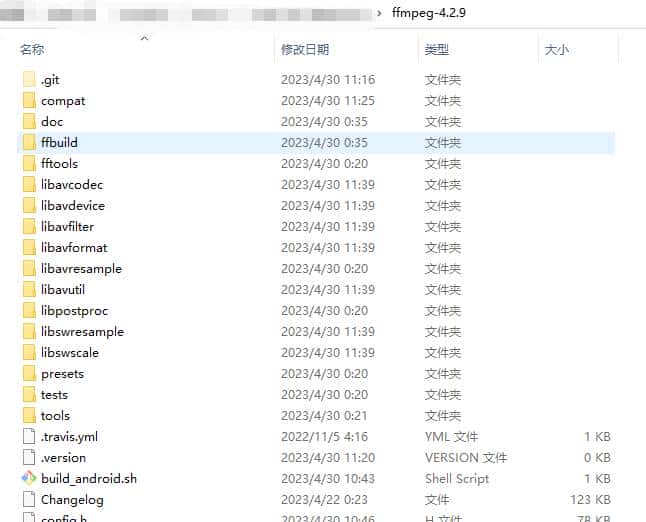Click the 123 KB size cell

click(x=590, y=500)
